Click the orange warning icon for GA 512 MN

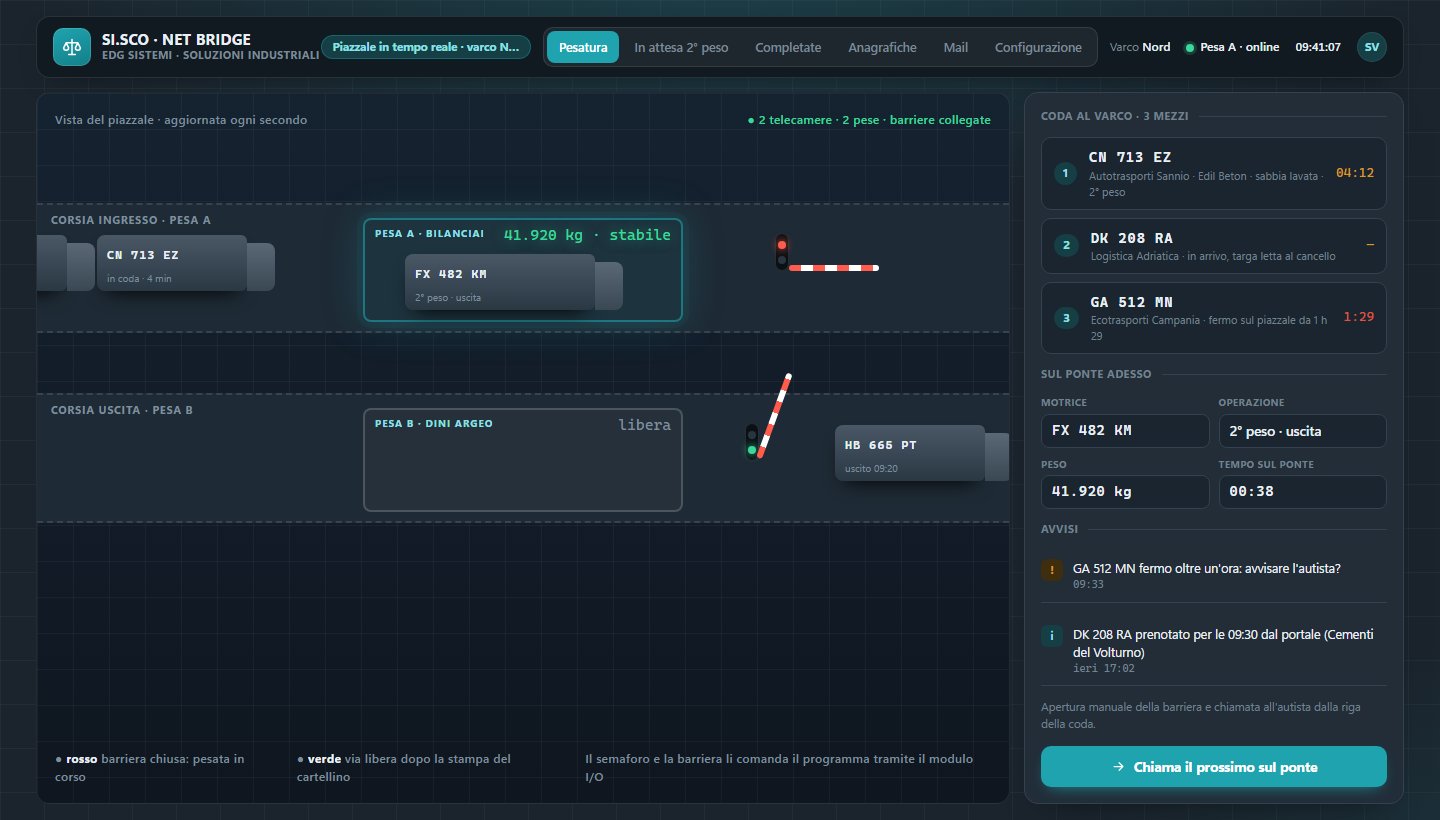pyautogui.click(x=1052, y=569)
